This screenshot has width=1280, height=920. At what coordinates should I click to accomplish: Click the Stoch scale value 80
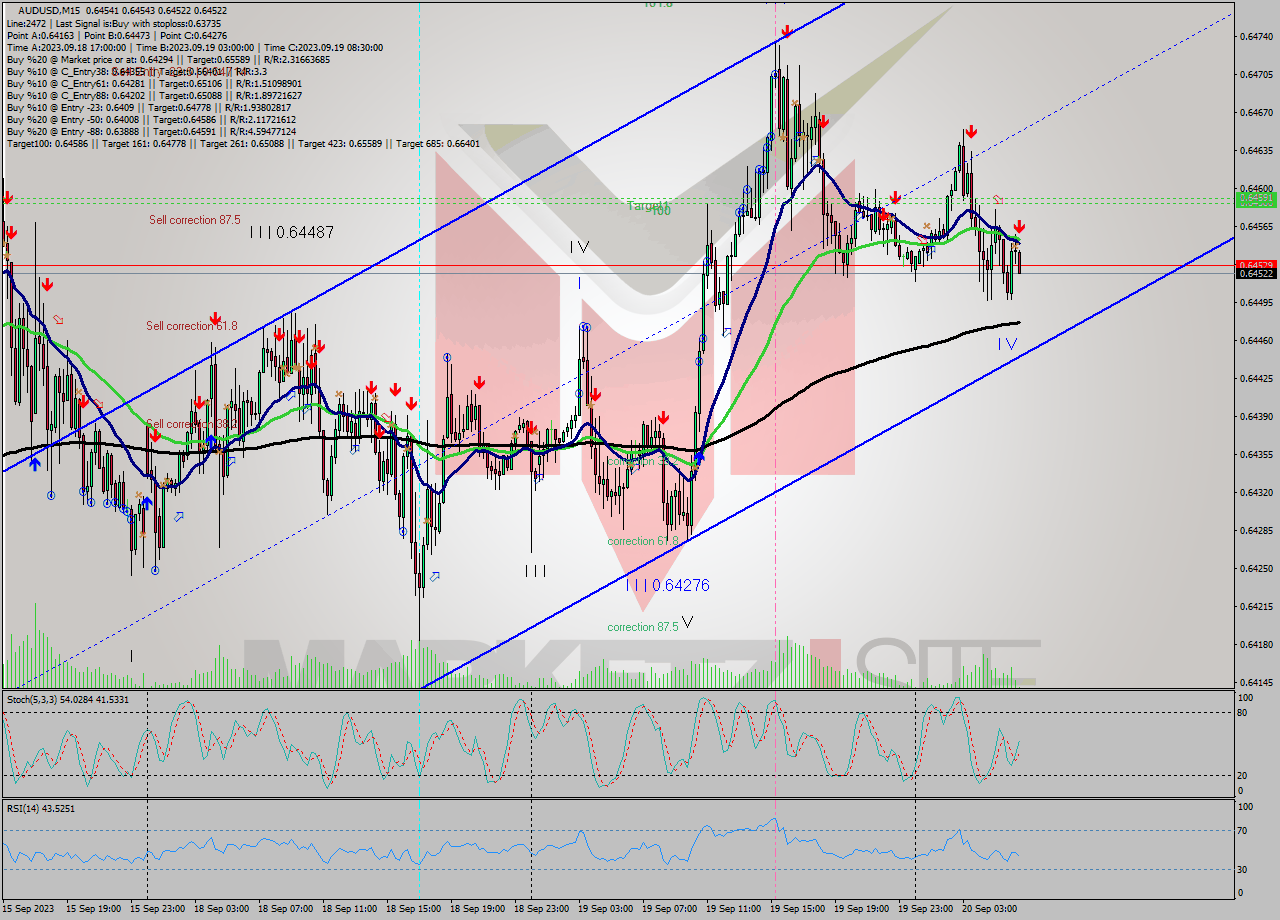coord(1243,713)
